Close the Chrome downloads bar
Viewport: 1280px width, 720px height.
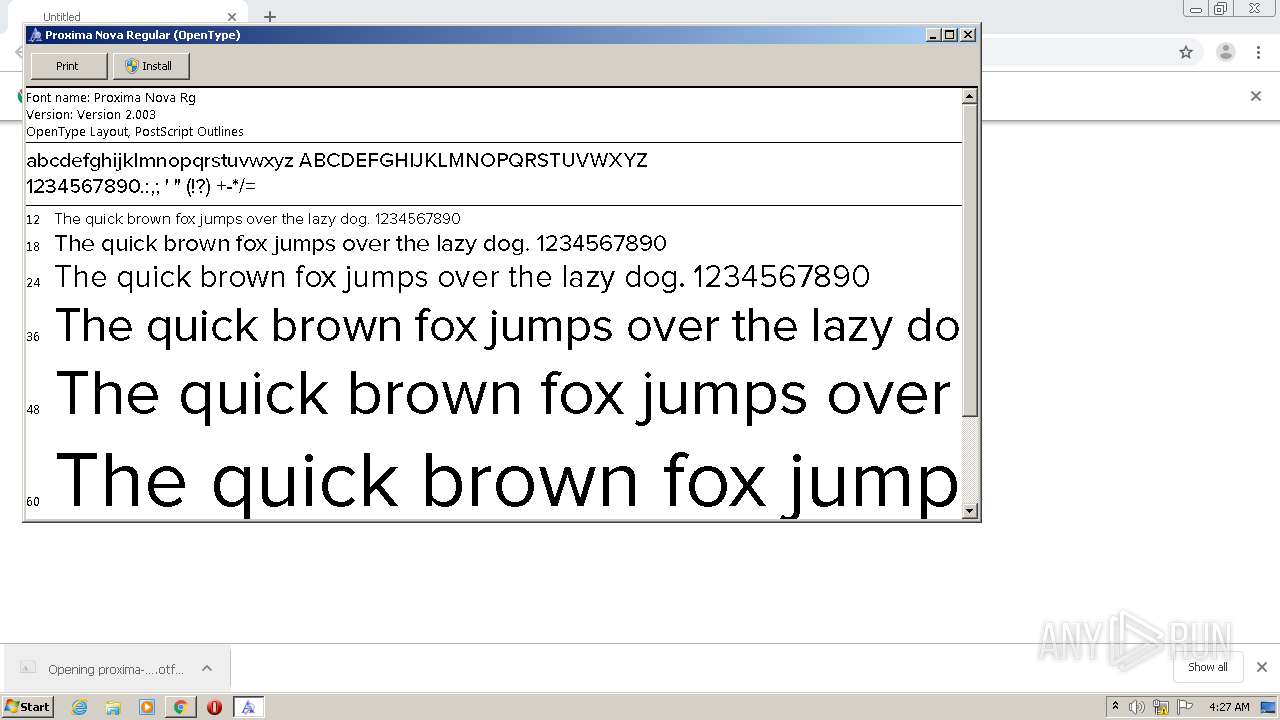point(1262,667)
